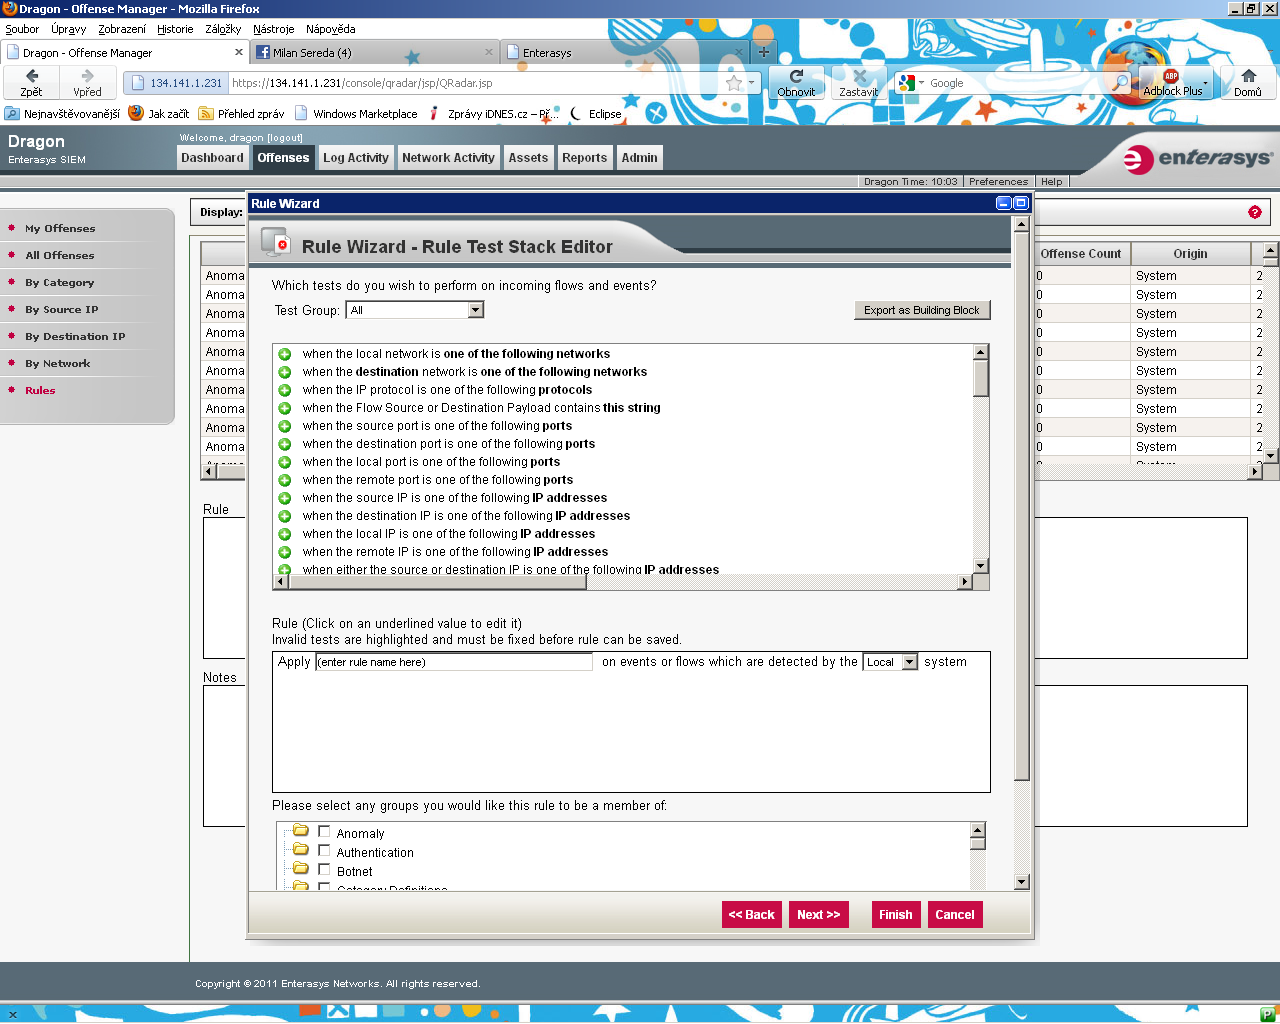Open red help question mark icon
Viewport: 1280px width, 1024px height.
pyautogui.click(x=1254, y=212)
